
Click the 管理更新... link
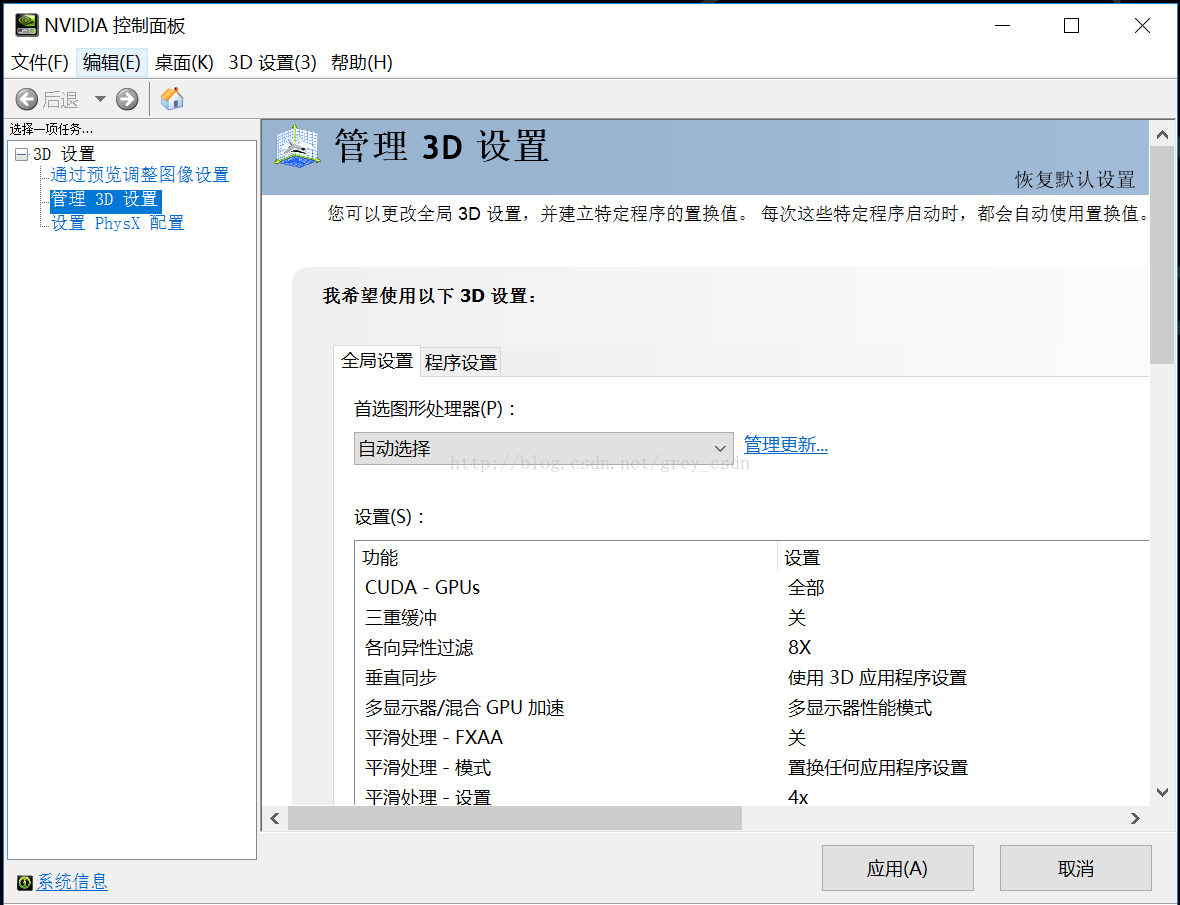786,445
